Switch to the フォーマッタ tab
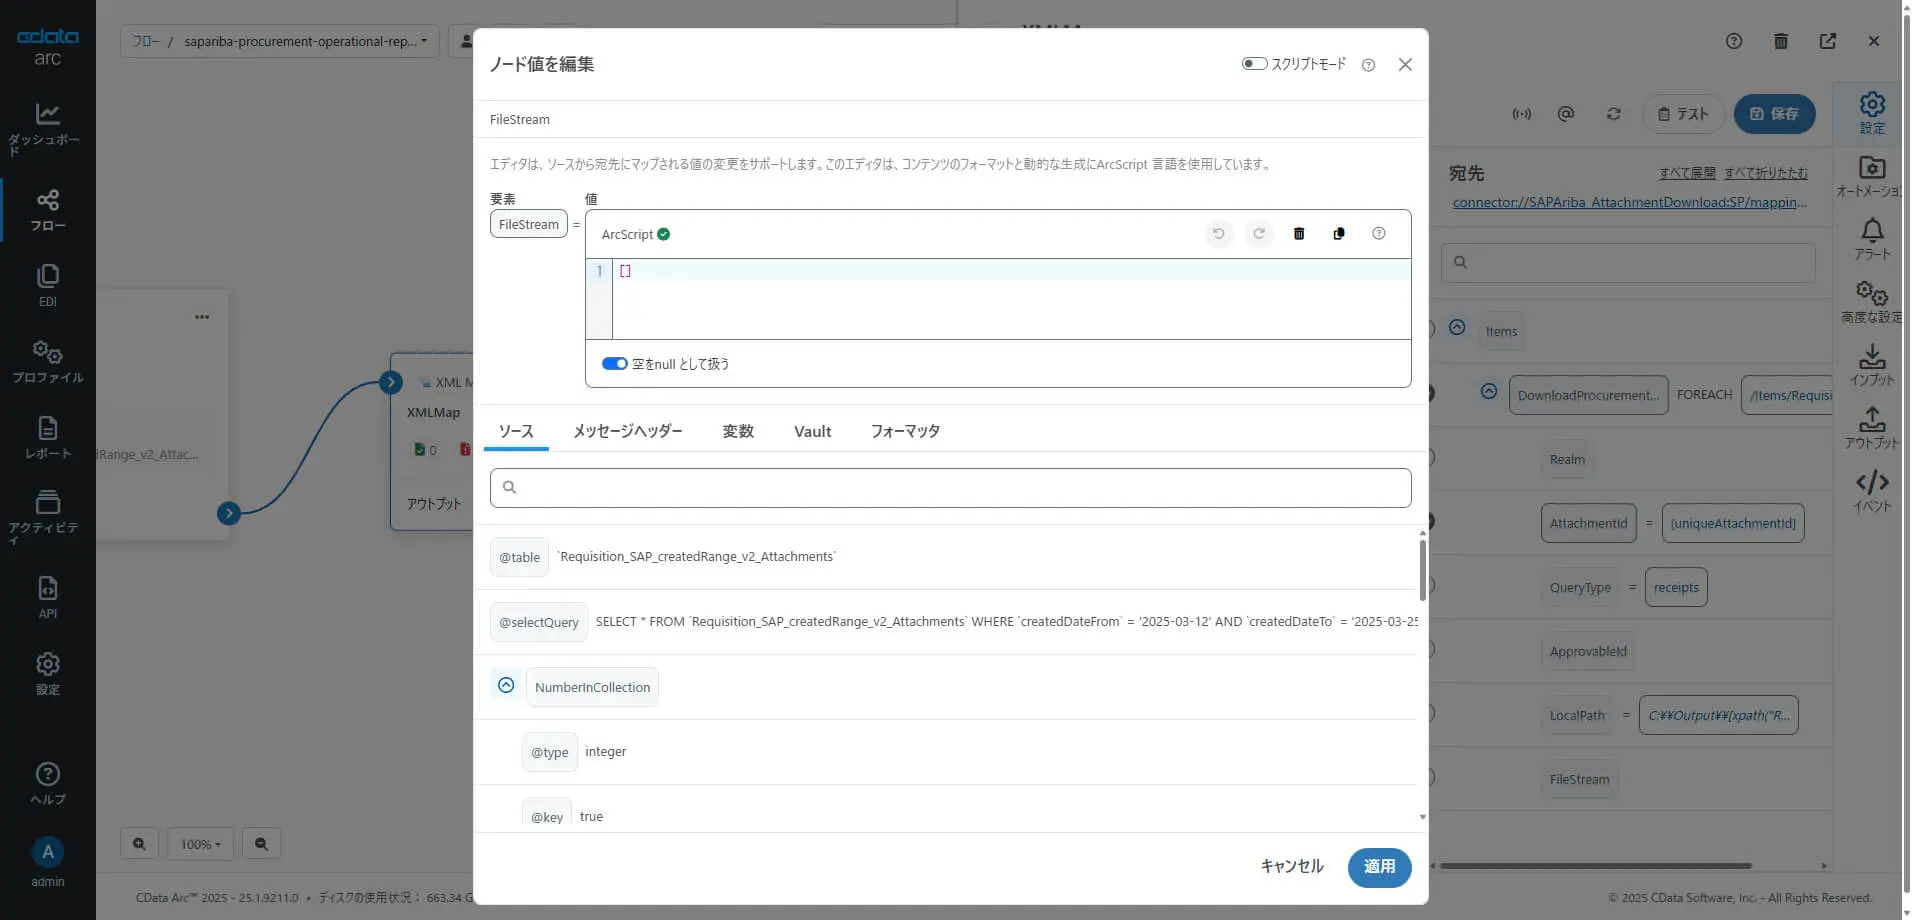This screenshot has height=920, width=1912. point(905,431)
